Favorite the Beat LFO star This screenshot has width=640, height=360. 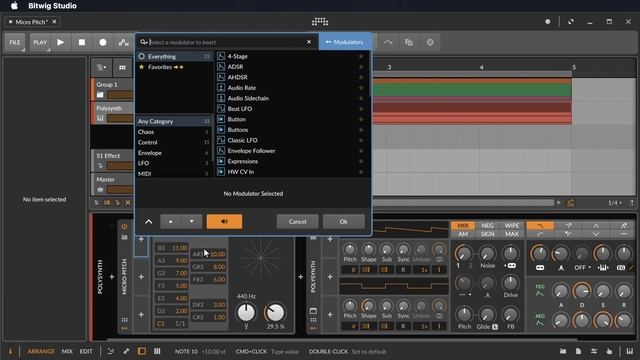(361, 109)
